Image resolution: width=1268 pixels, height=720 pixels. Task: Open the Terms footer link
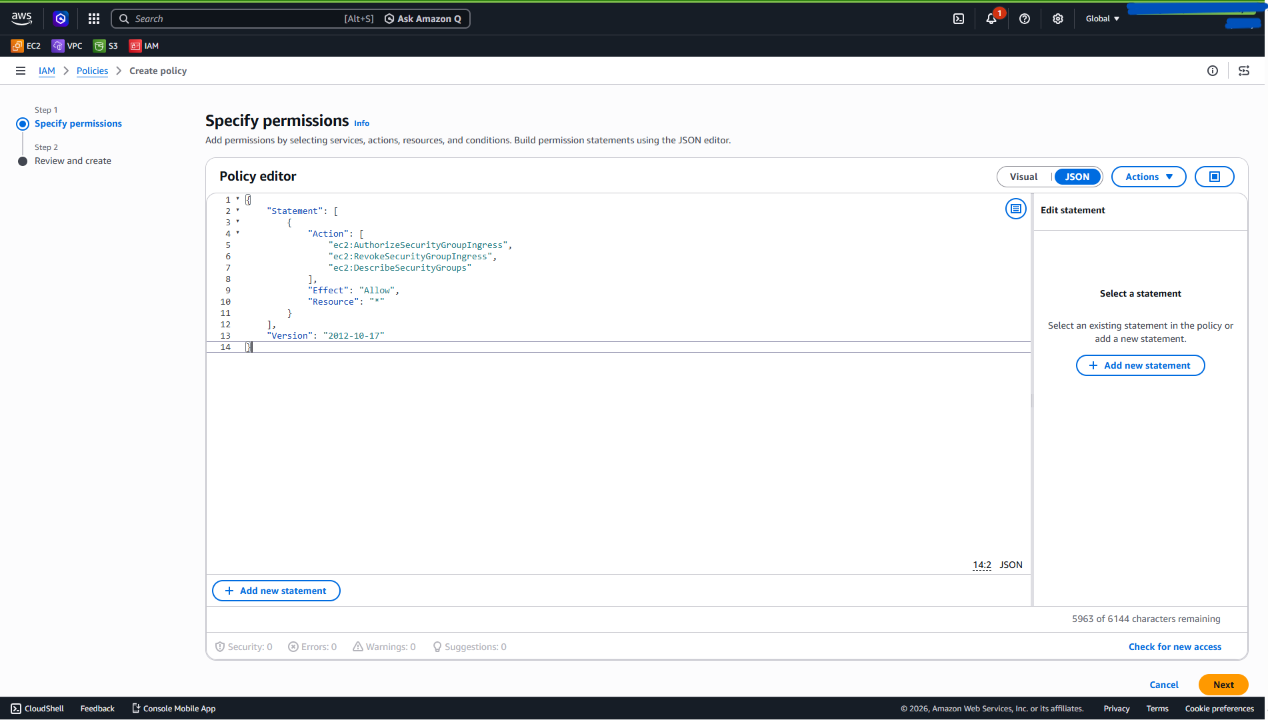[x=1157, y=709]
